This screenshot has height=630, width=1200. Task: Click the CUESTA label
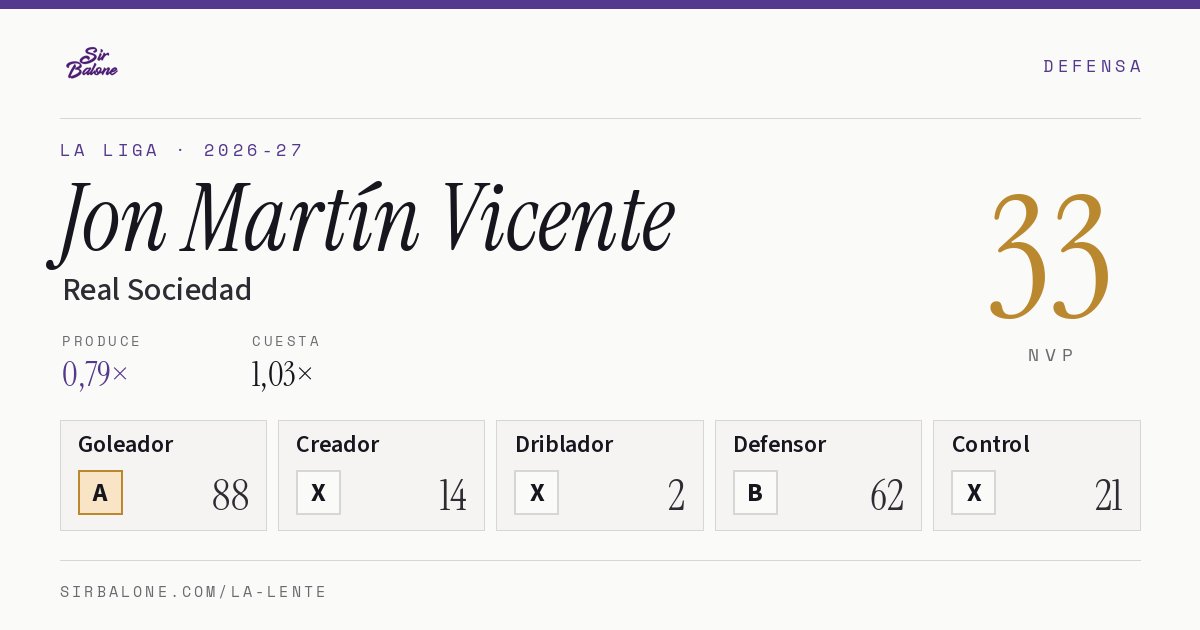286,341
